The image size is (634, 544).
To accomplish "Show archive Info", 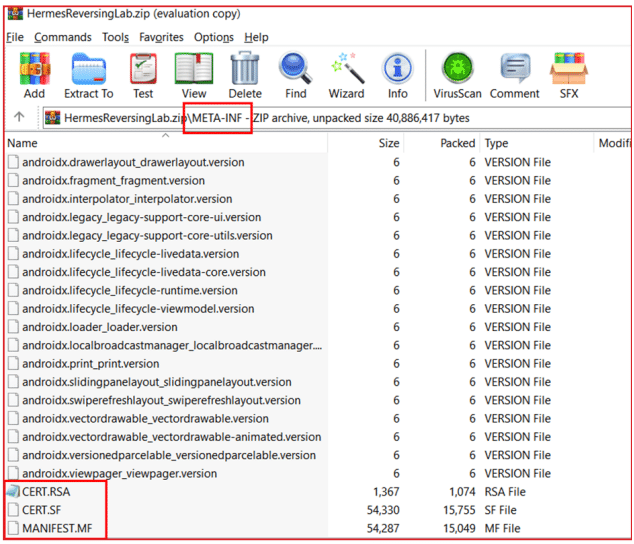I will point(397,68).
